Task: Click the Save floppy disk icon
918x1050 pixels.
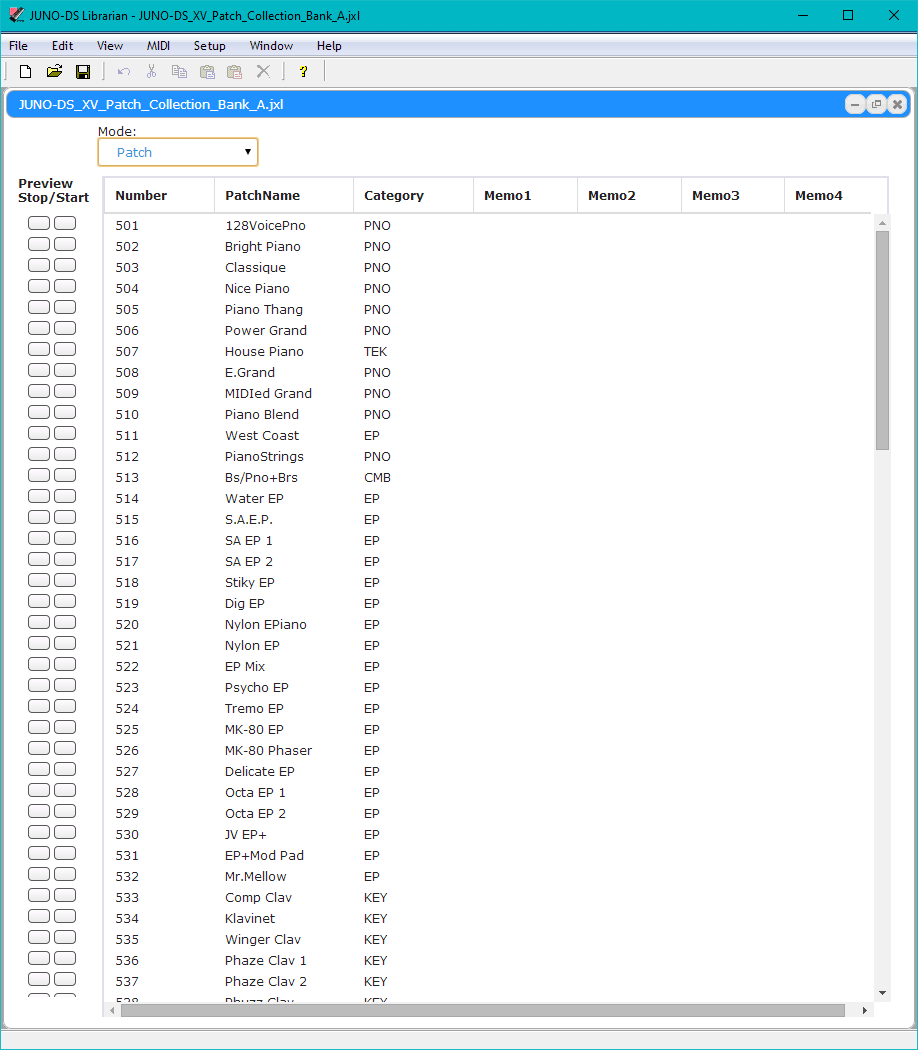Action: pyautogui.click(x=83, y=71)
